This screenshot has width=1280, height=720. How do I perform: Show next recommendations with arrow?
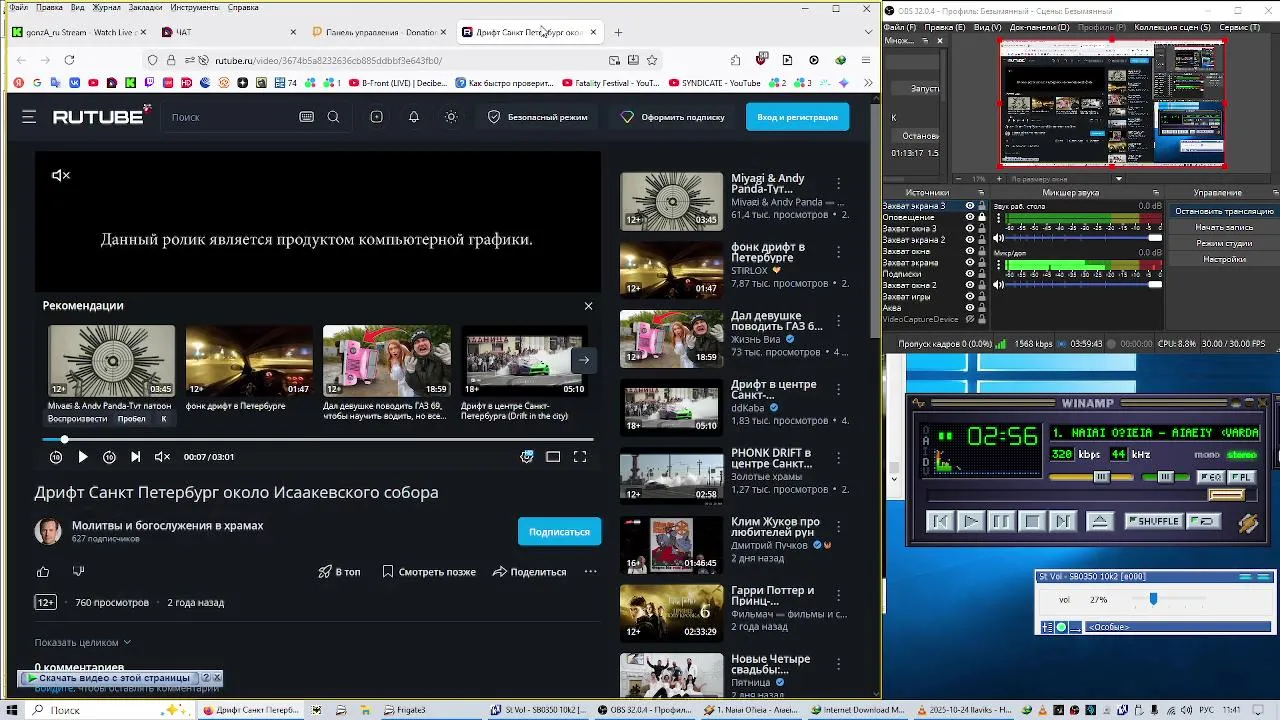click(x=583, y=360)
